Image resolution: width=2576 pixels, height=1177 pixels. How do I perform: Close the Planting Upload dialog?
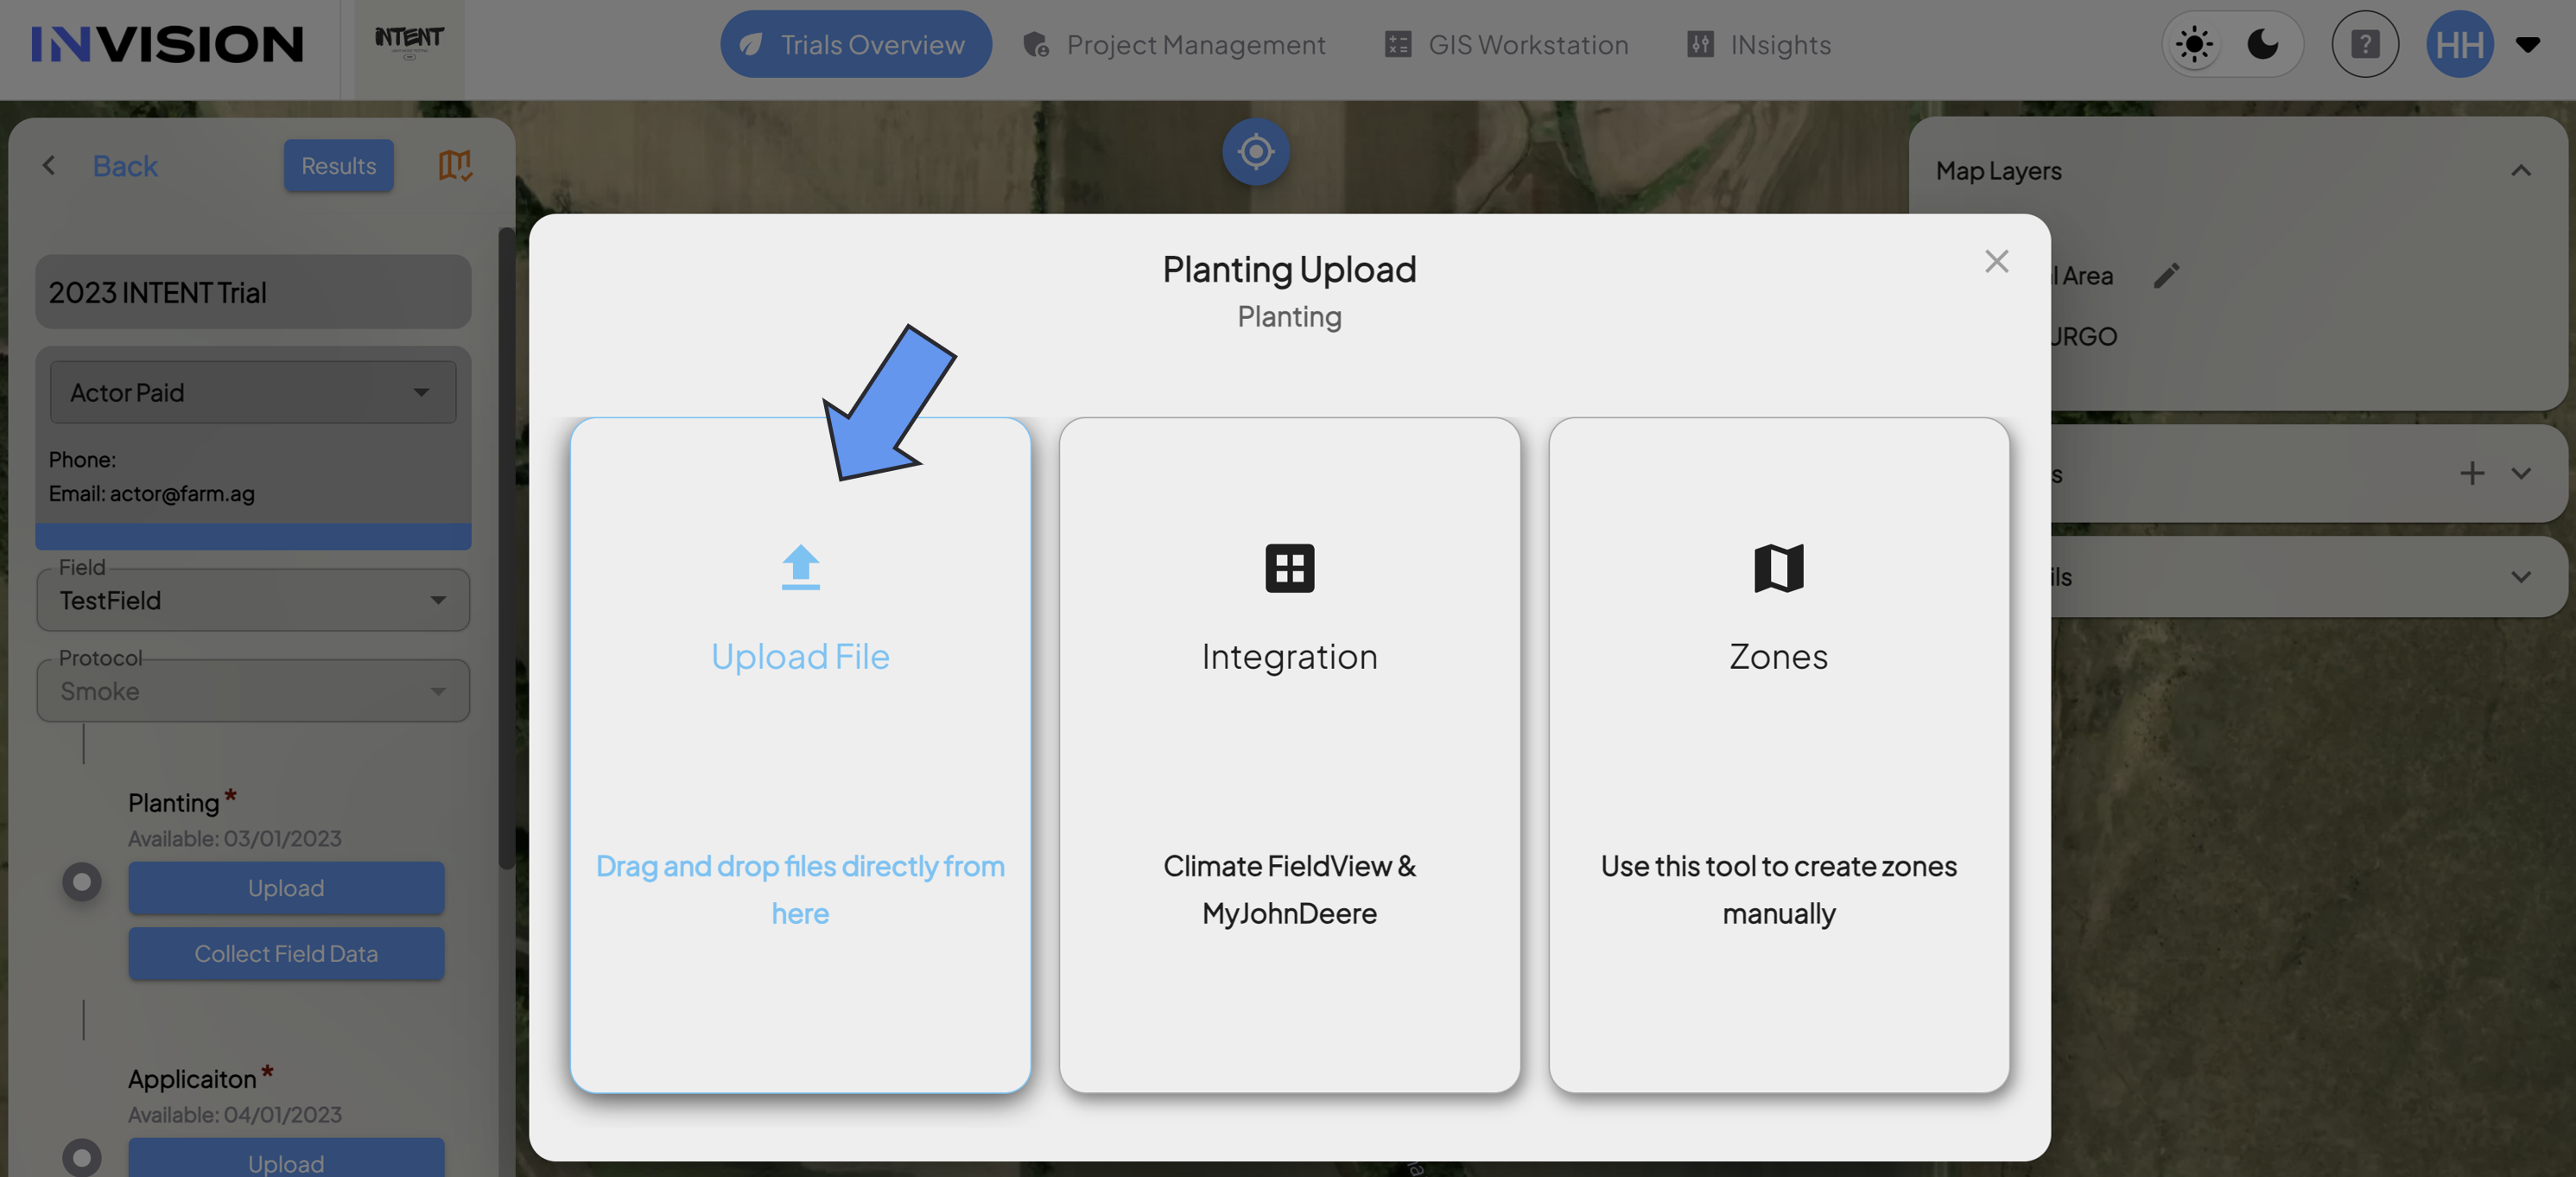coord(1996,261)
